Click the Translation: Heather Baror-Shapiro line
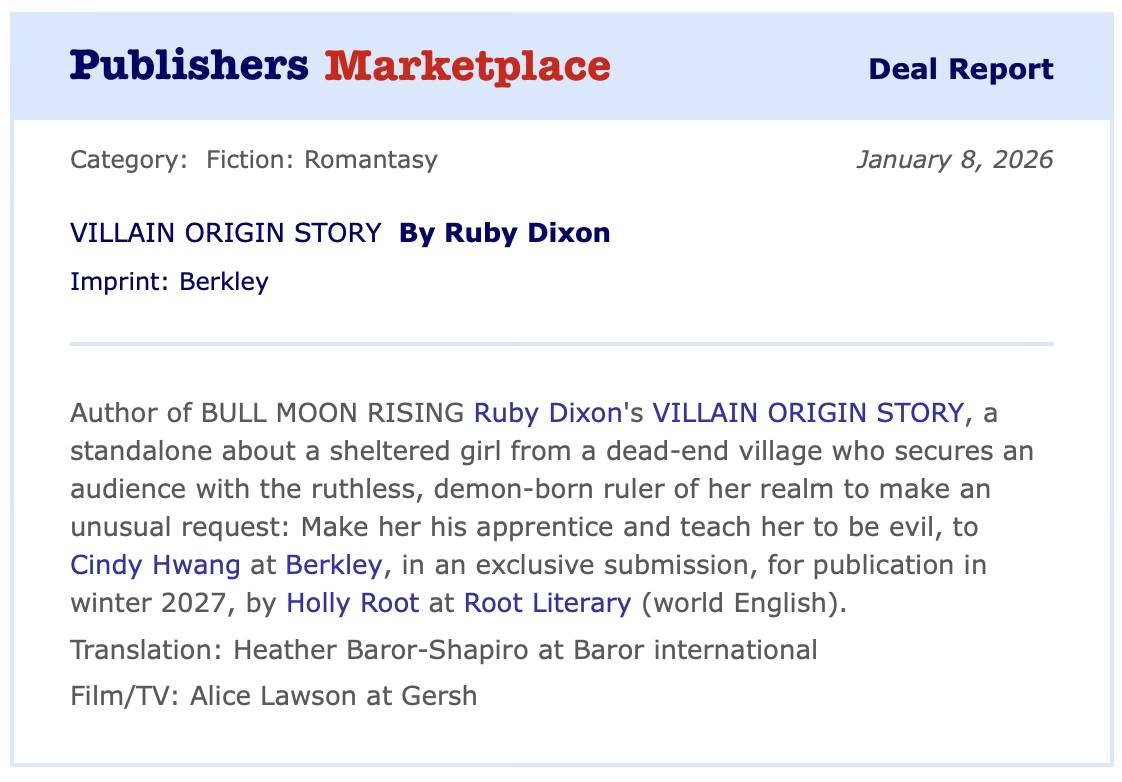 coord(443,650)
